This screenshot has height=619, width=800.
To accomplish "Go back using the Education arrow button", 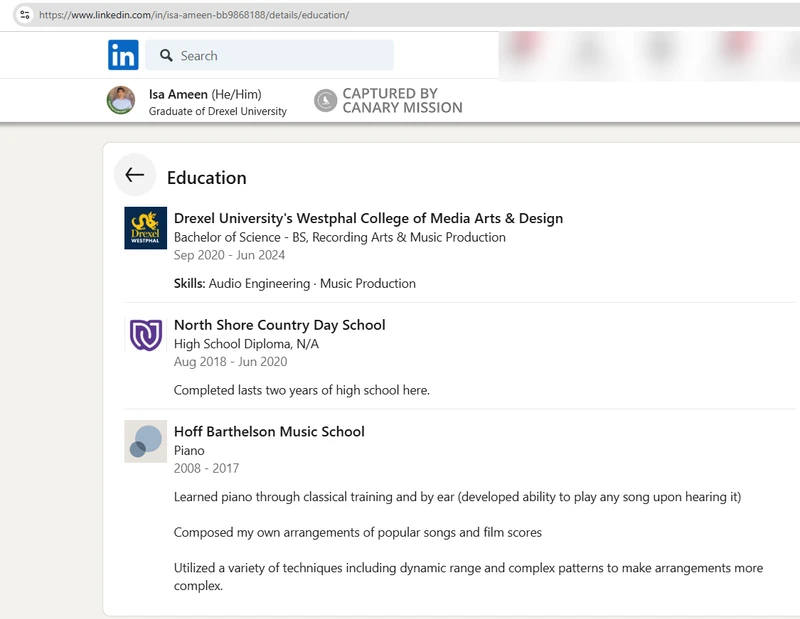I will pyautogui.click(x=135, y=175).
